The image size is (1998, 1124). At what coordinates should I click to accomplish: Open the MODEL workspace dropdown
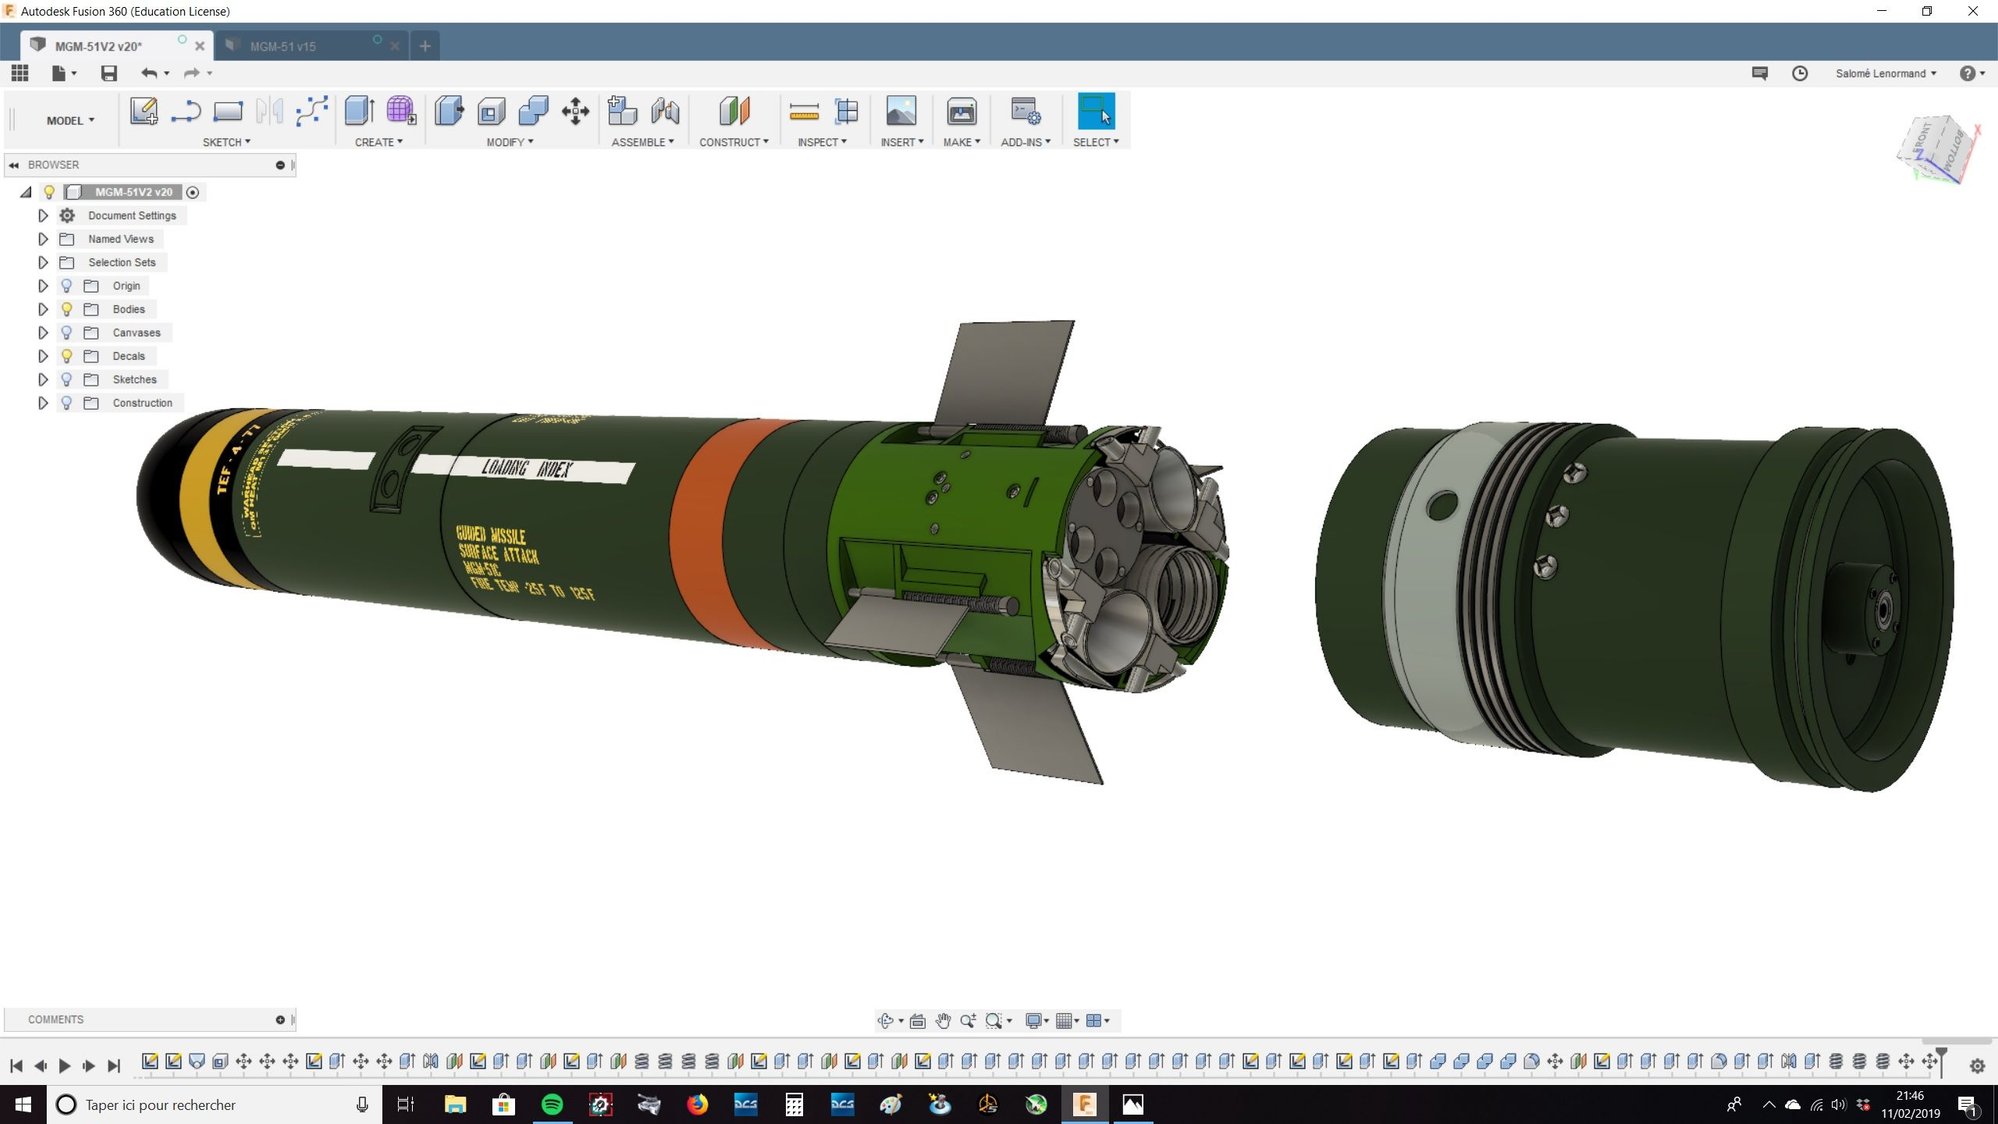(x=70, y=120)
